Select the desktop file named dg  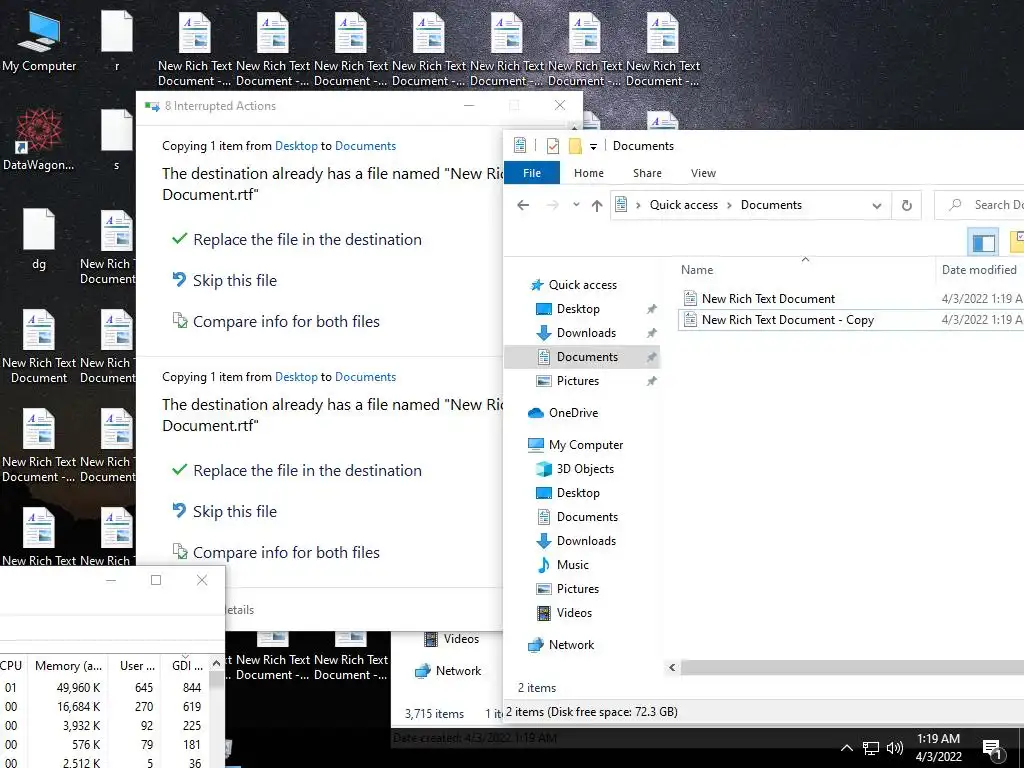(x=39, y=239)
